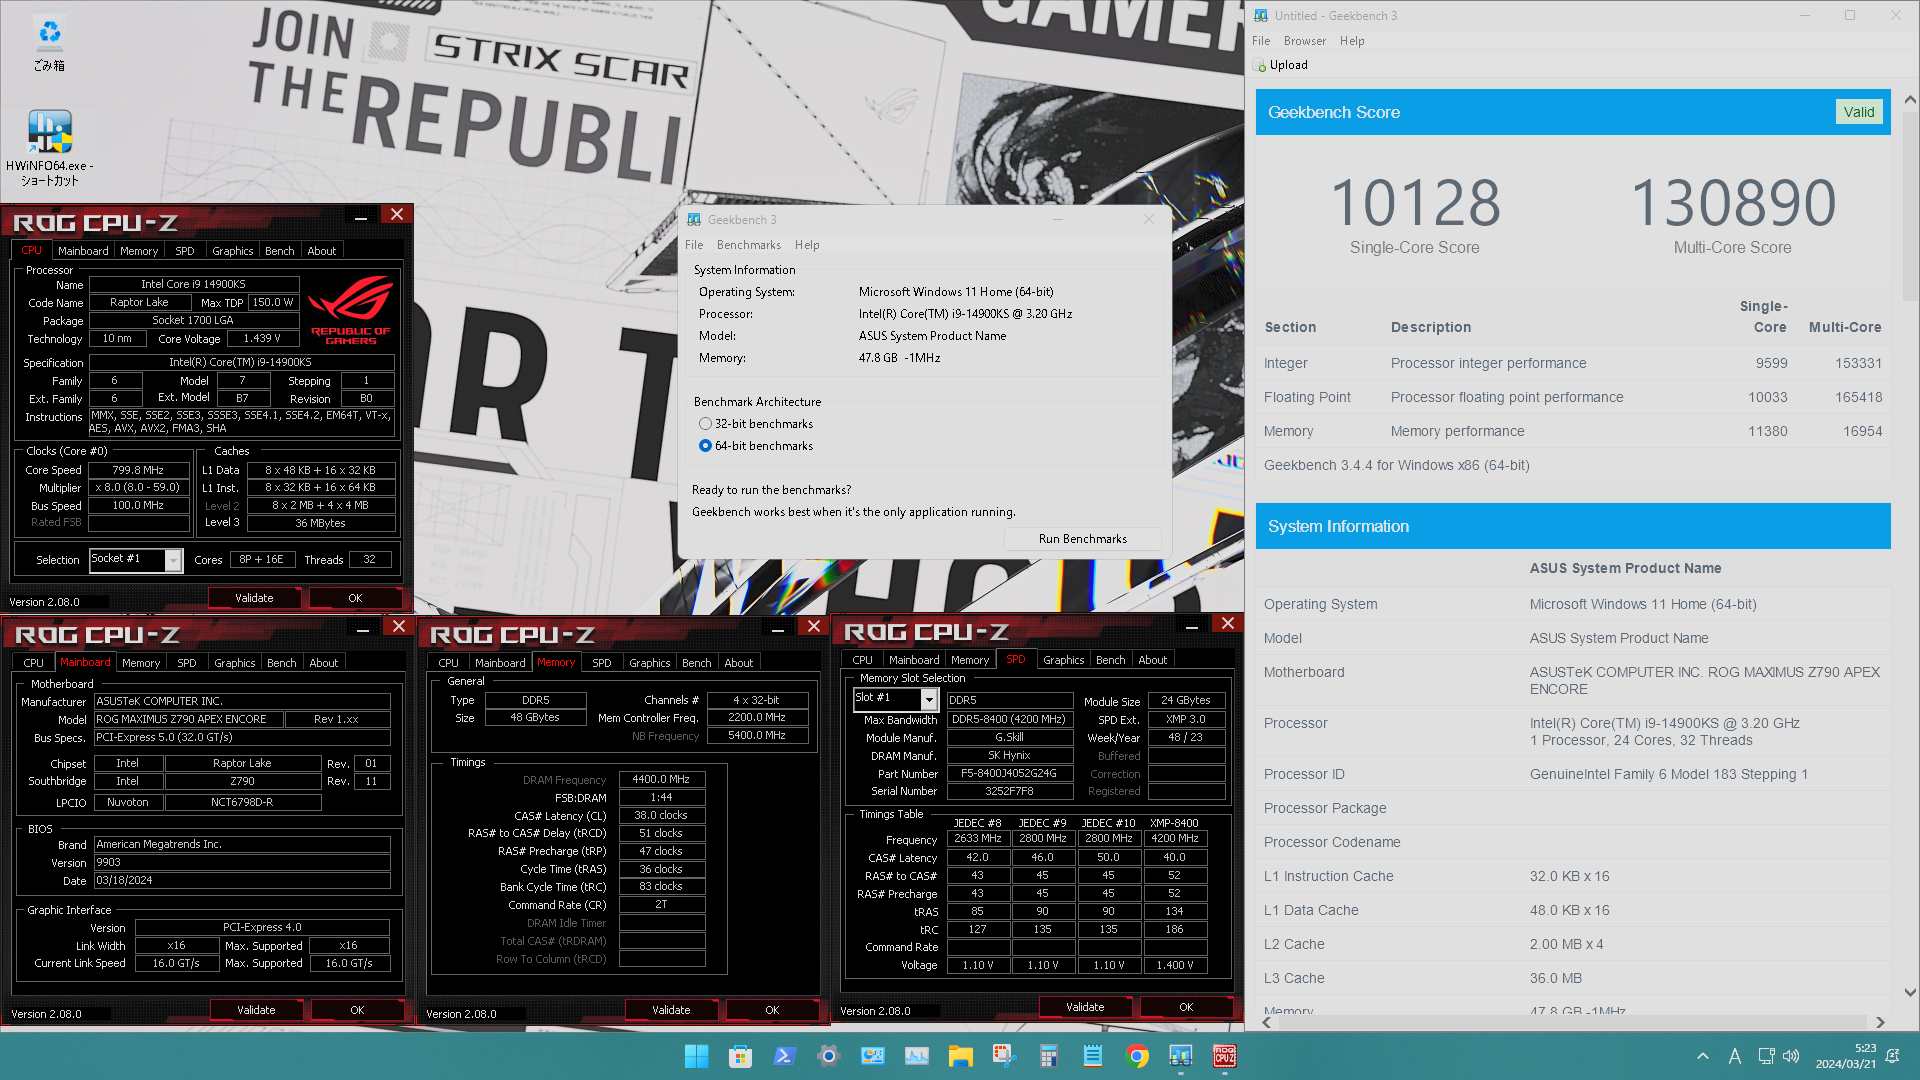Open Calculator from the taskbar
Image resolution: width=1920 pixels, height=1080 pixels.
click(1048, 1056)
